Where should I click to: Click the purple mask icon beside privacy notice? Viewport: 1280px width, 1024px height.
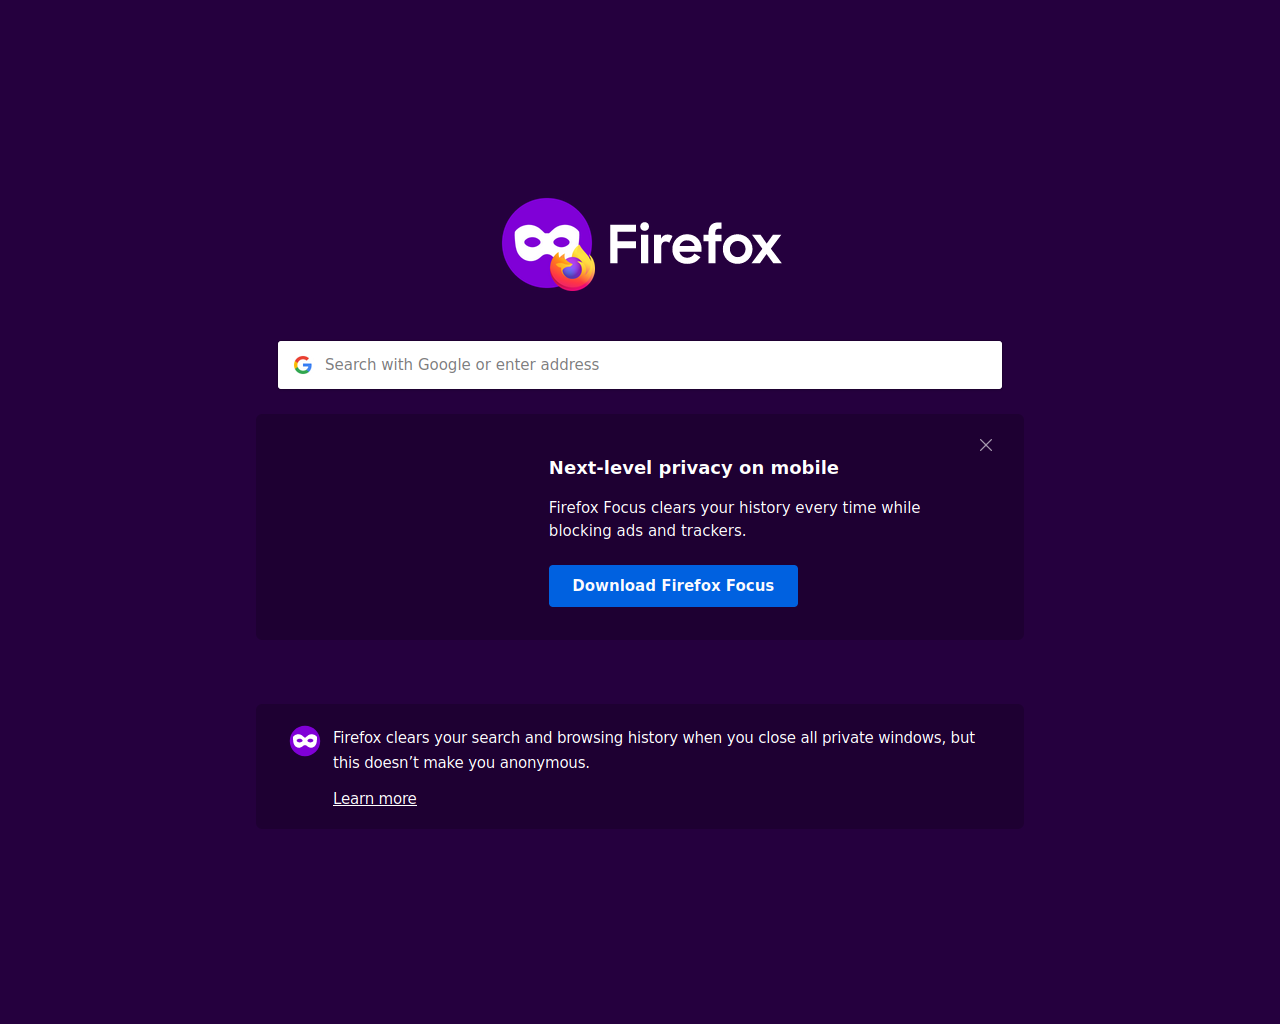point(305,741)
